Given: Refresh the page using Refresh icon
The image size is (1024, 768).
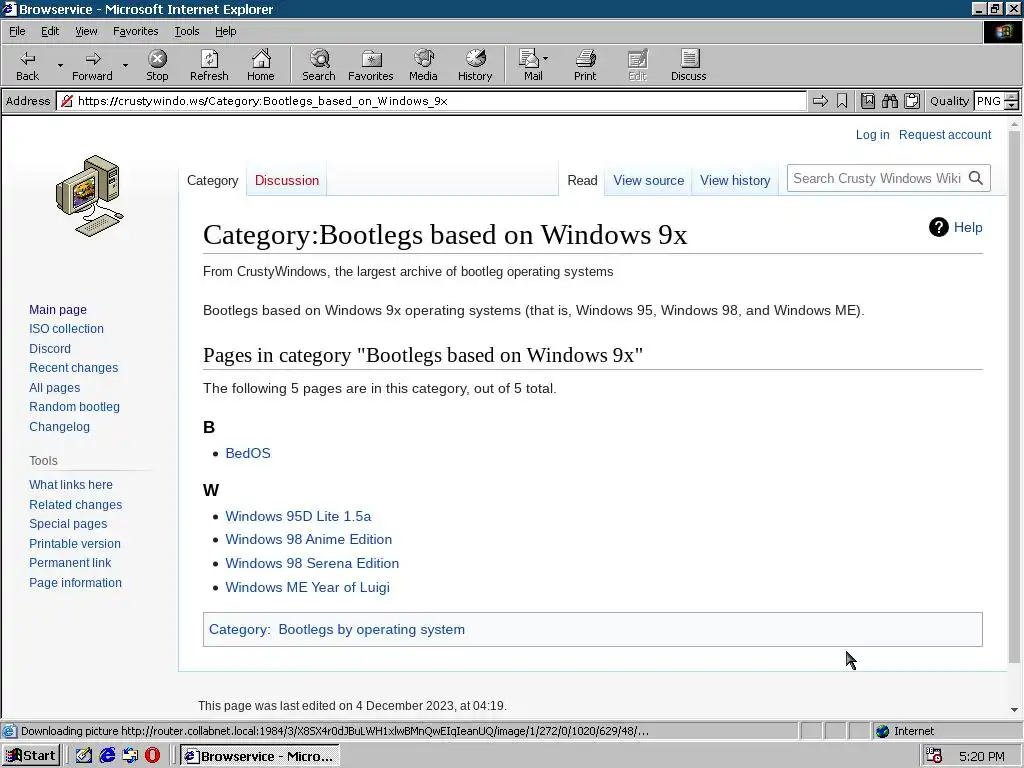Looking at the screenshot, I should click(209, 65).
